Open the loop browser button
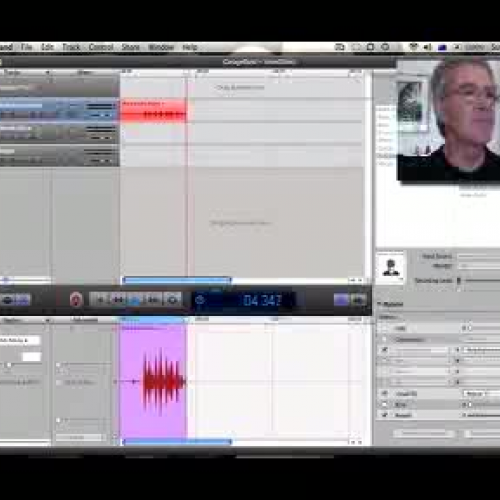500x500 pixels. (x=341, y=300)
